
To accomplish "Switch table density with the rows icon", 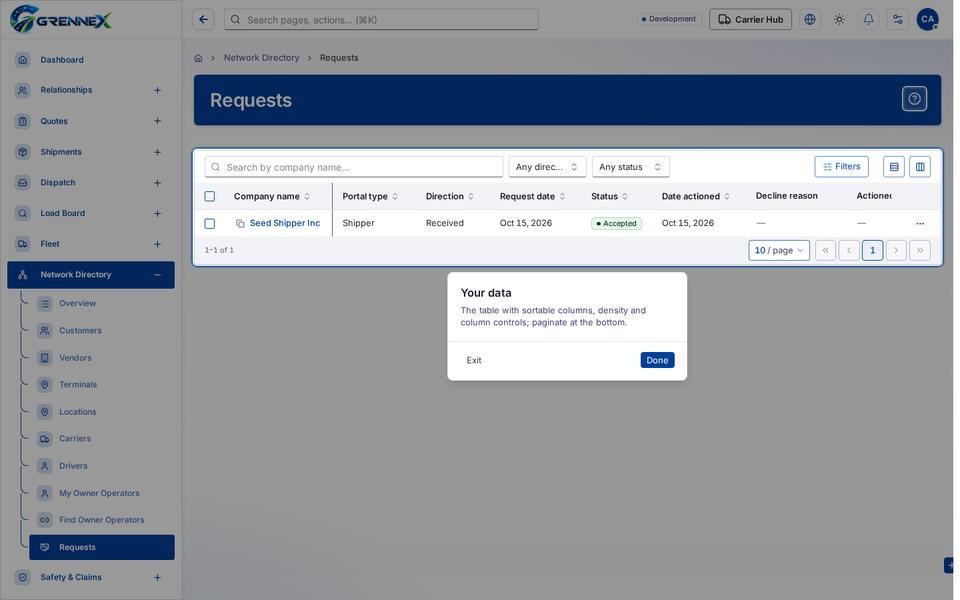I will point(894,167).
